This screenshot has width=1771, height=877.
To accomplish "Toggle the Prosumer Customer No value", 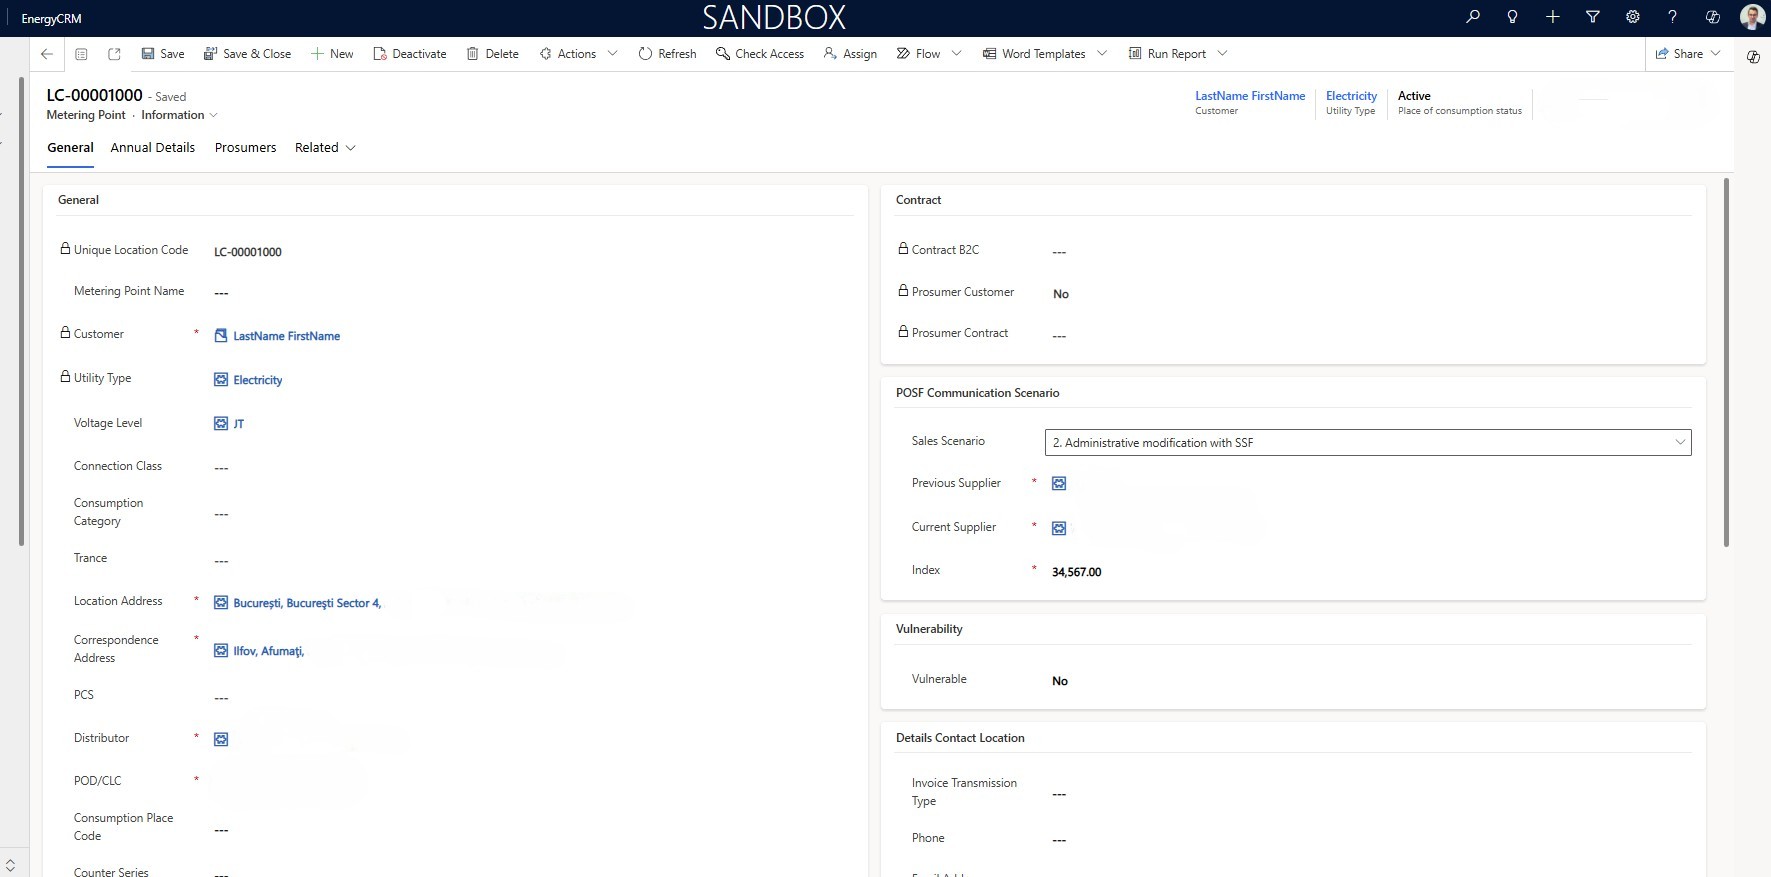I will [x=1061, y=294].
